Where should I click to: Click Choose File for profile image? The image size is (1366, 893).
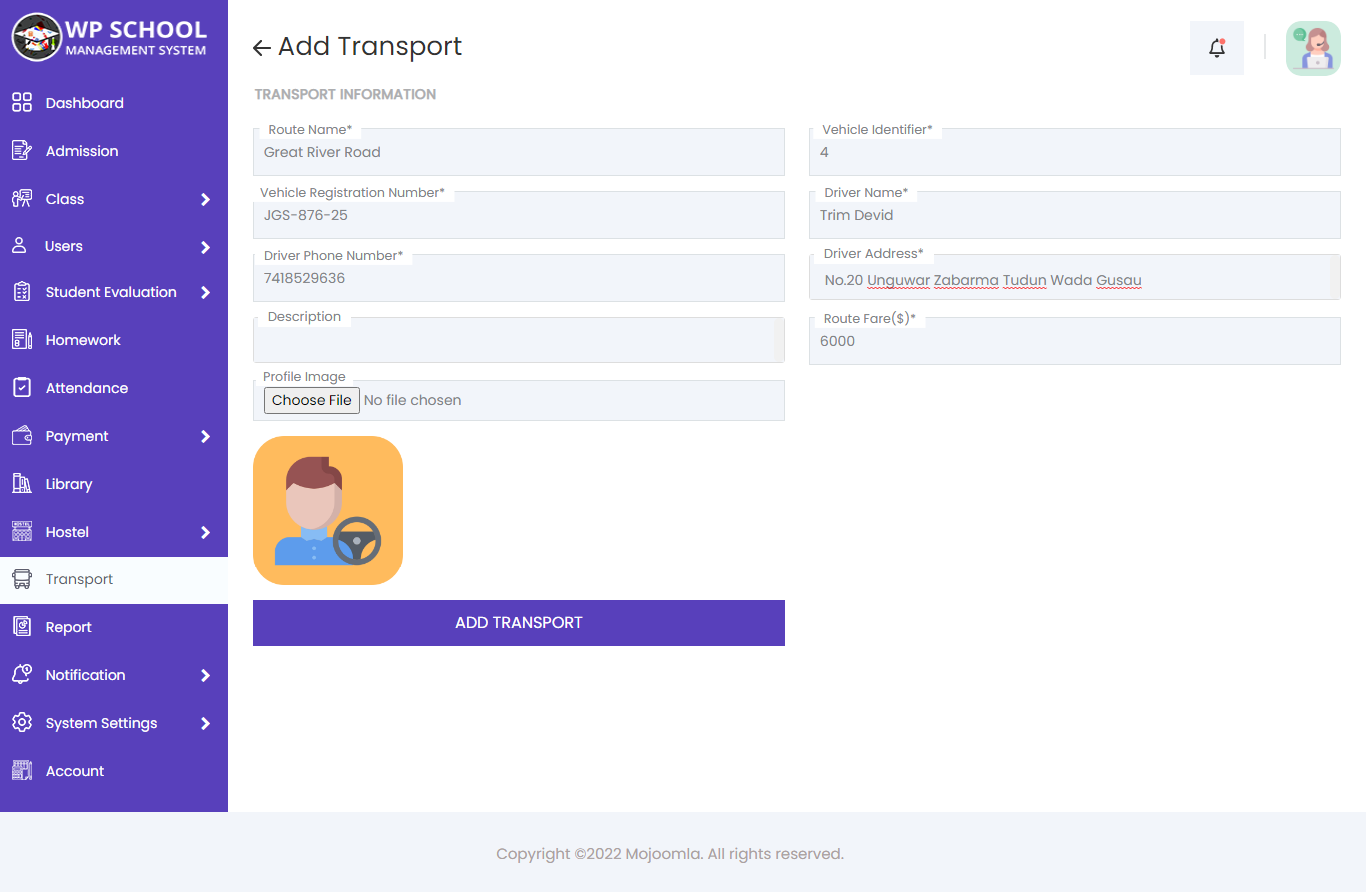312,400
